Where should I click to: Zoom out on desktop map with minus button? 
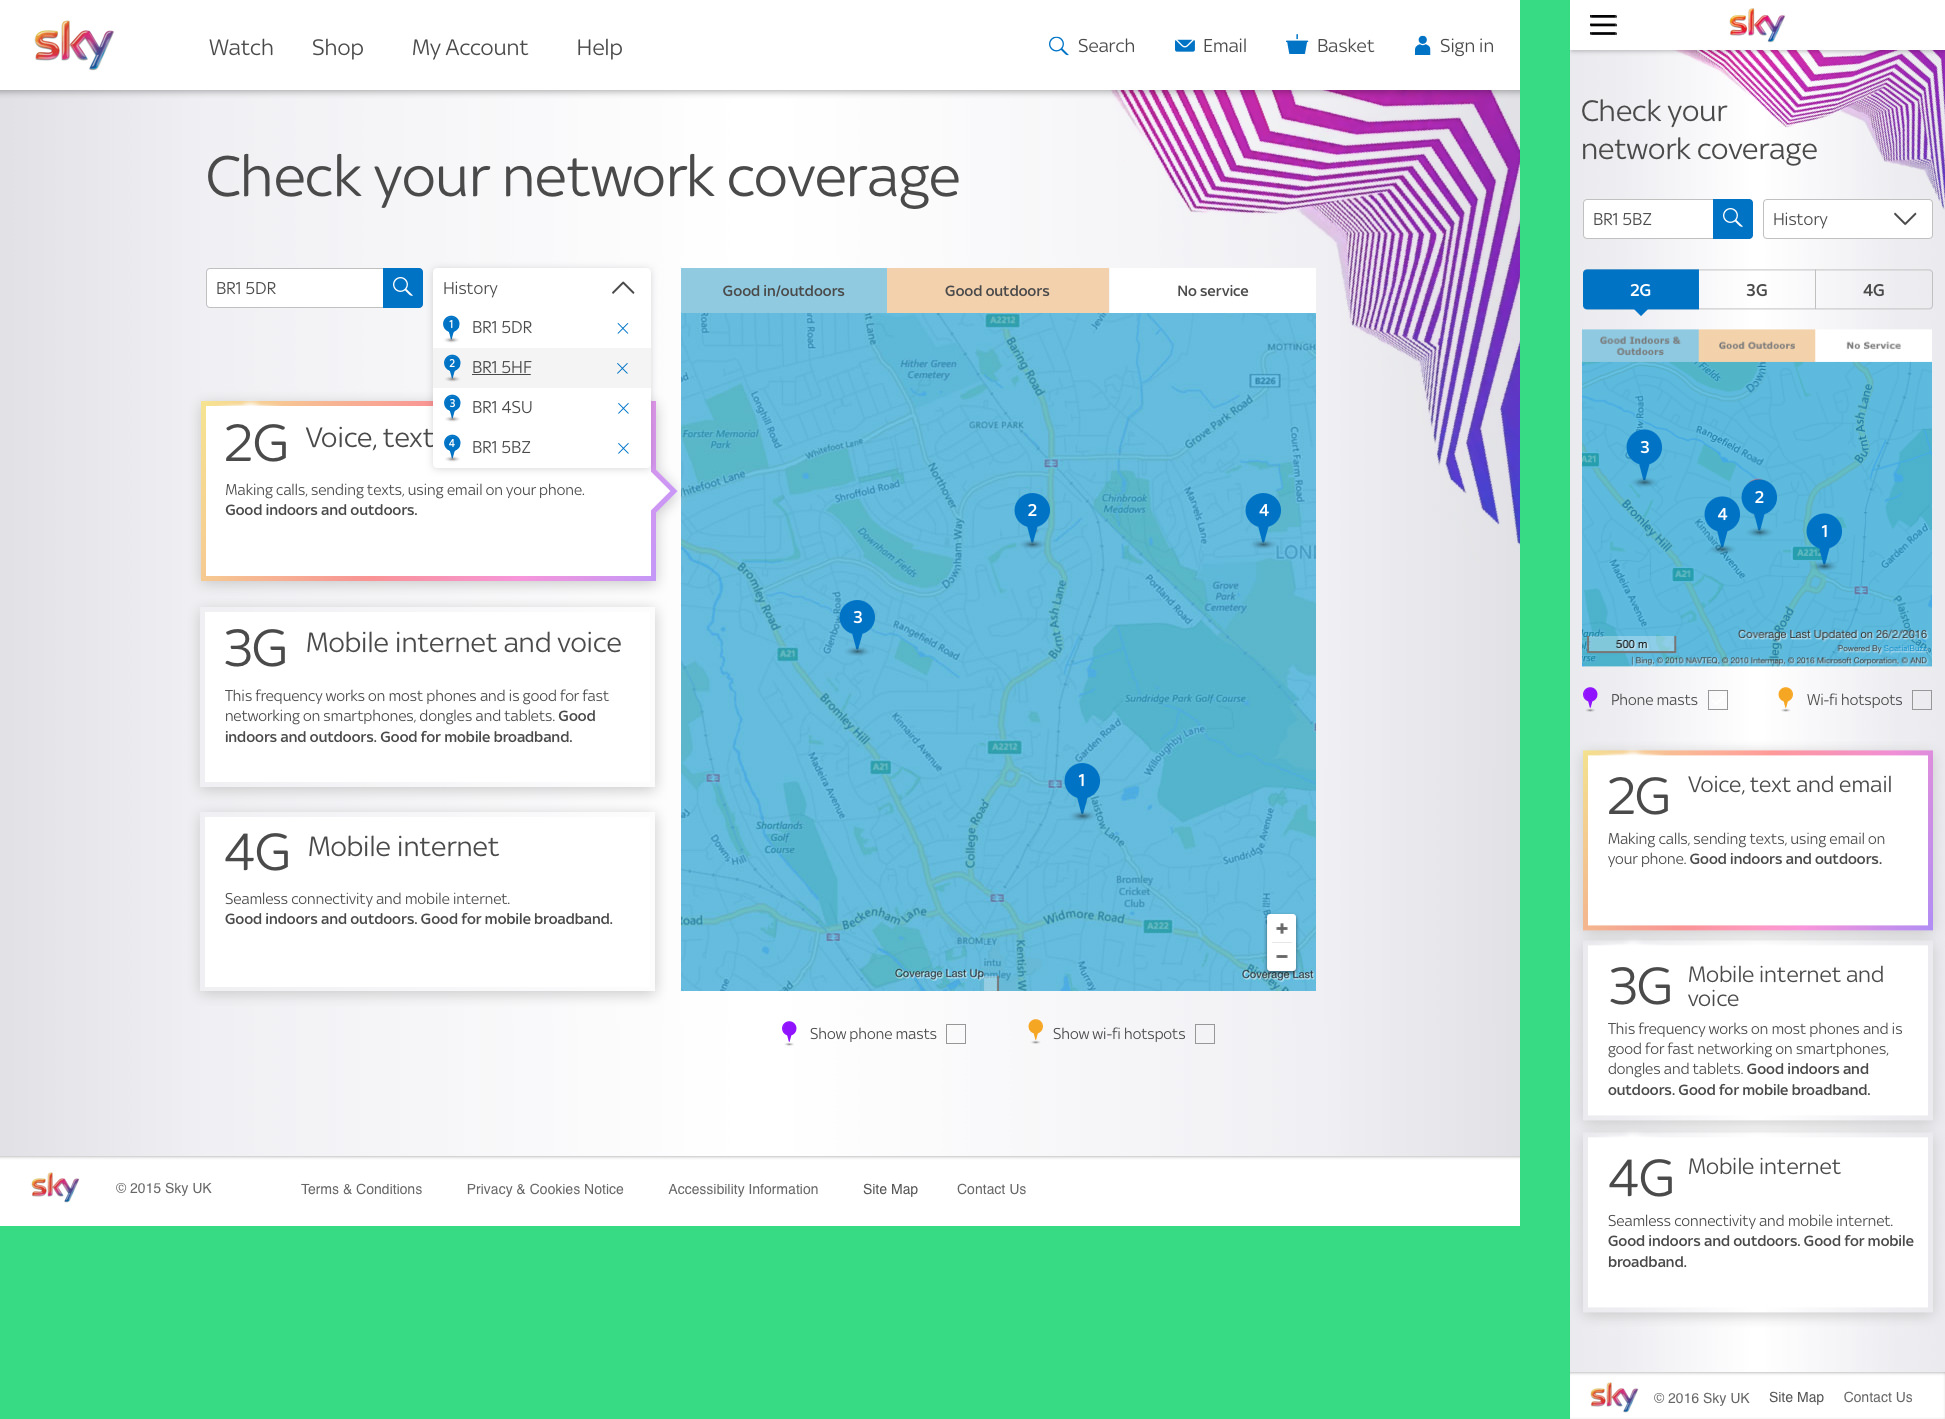[x=1281, y=957]
